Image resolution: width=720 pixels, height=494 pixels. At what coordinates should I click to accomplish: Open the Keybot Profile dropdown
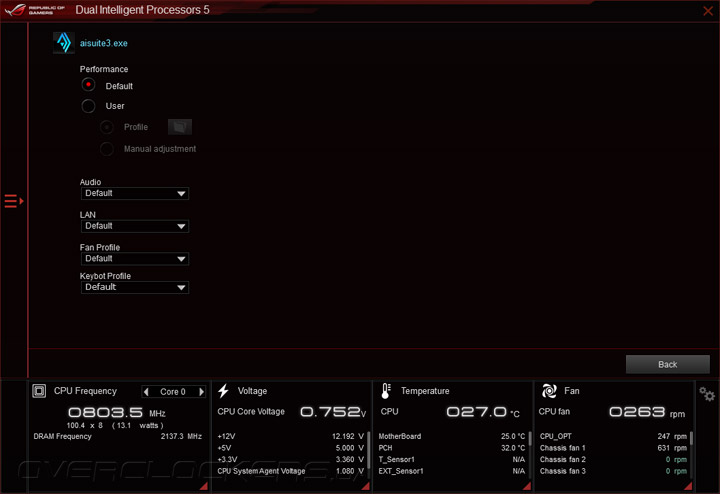click(135, 287)
